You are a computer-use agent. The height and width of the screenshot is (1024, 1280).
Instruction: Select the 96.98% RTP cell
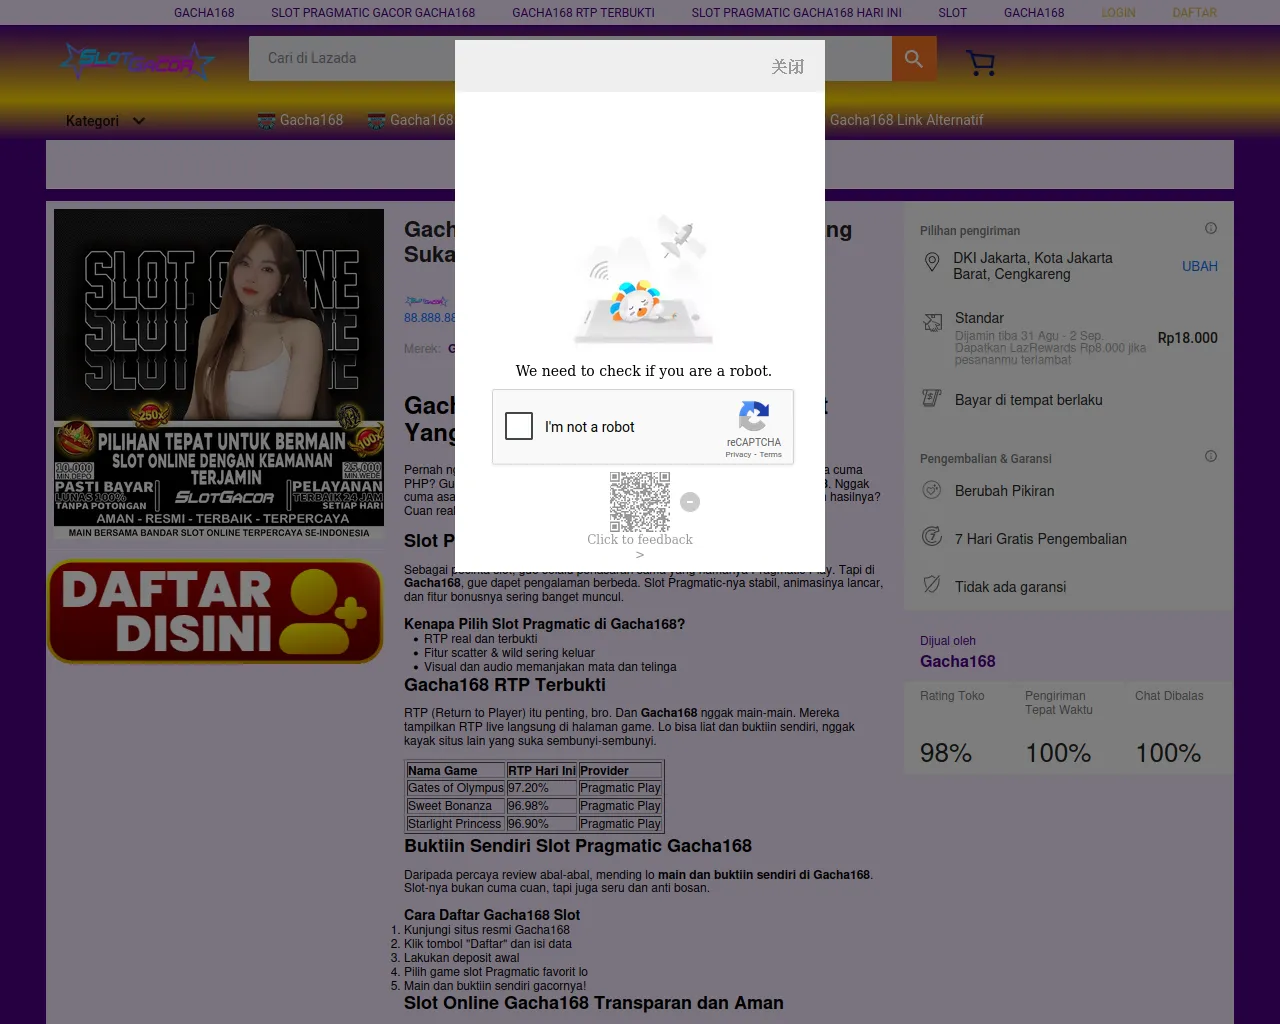coord(541,806)
